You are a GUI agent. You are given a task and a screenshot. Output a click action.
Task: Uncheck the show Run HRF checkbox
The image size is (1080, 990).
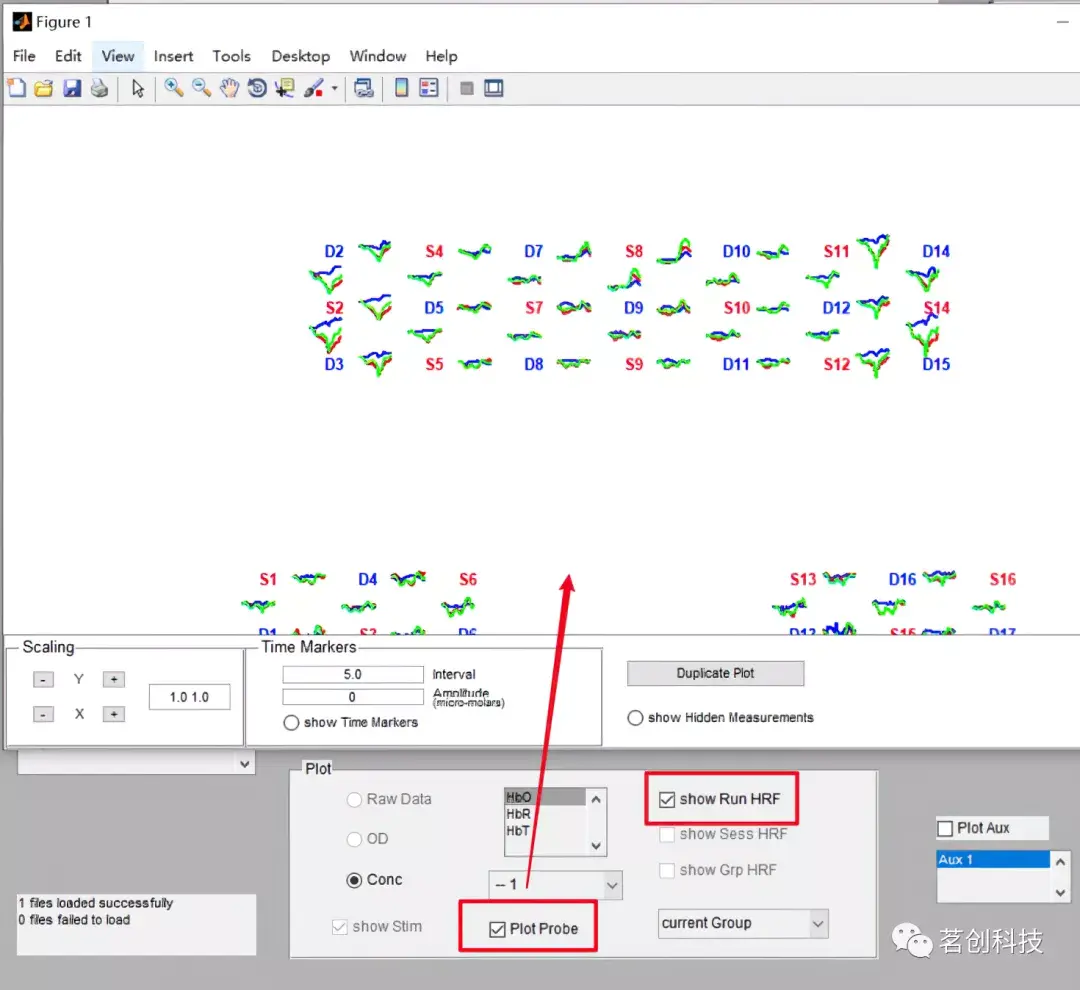click(667, 800)
